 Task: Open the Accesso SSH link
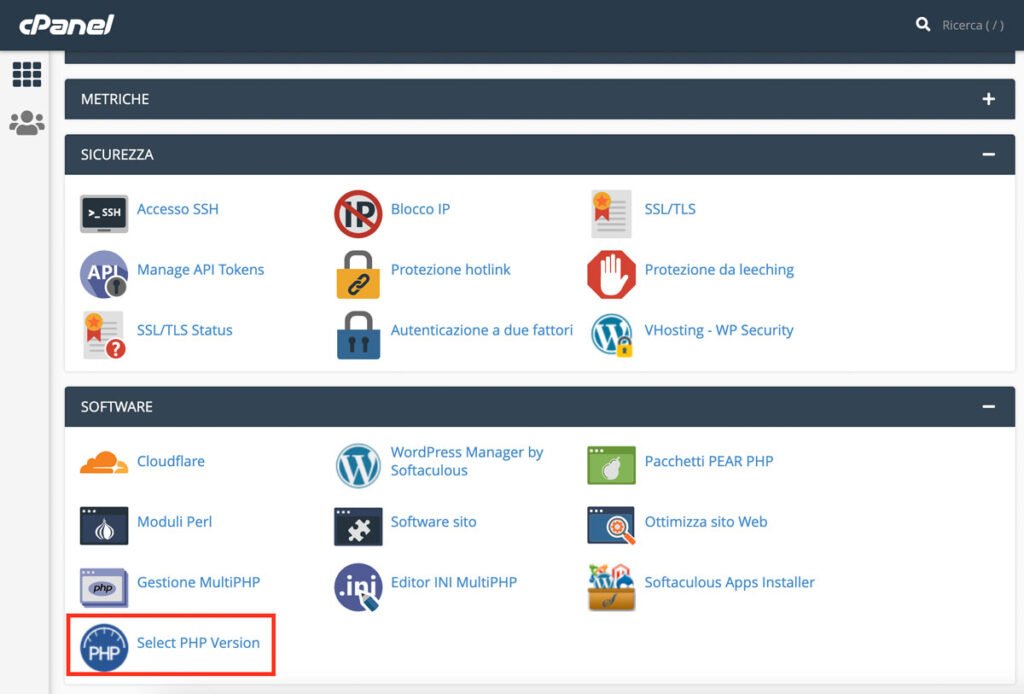(x=178, y=209)
